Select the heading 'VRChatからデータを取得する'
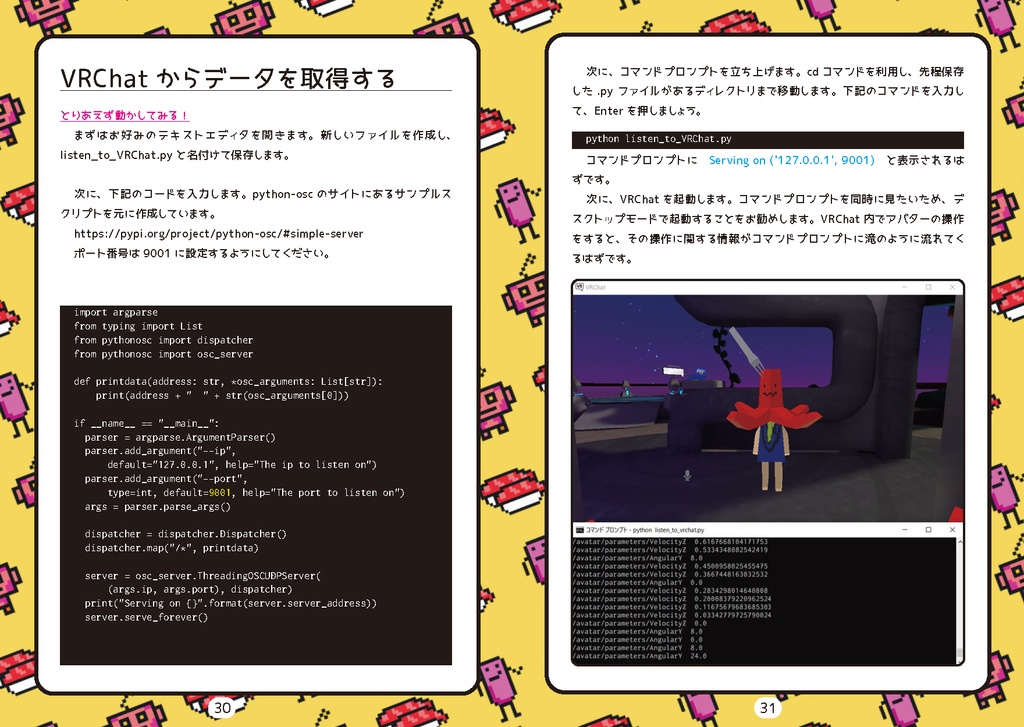Image resolution: width=1024 pixels, height=727 pixels. point(230,75)
